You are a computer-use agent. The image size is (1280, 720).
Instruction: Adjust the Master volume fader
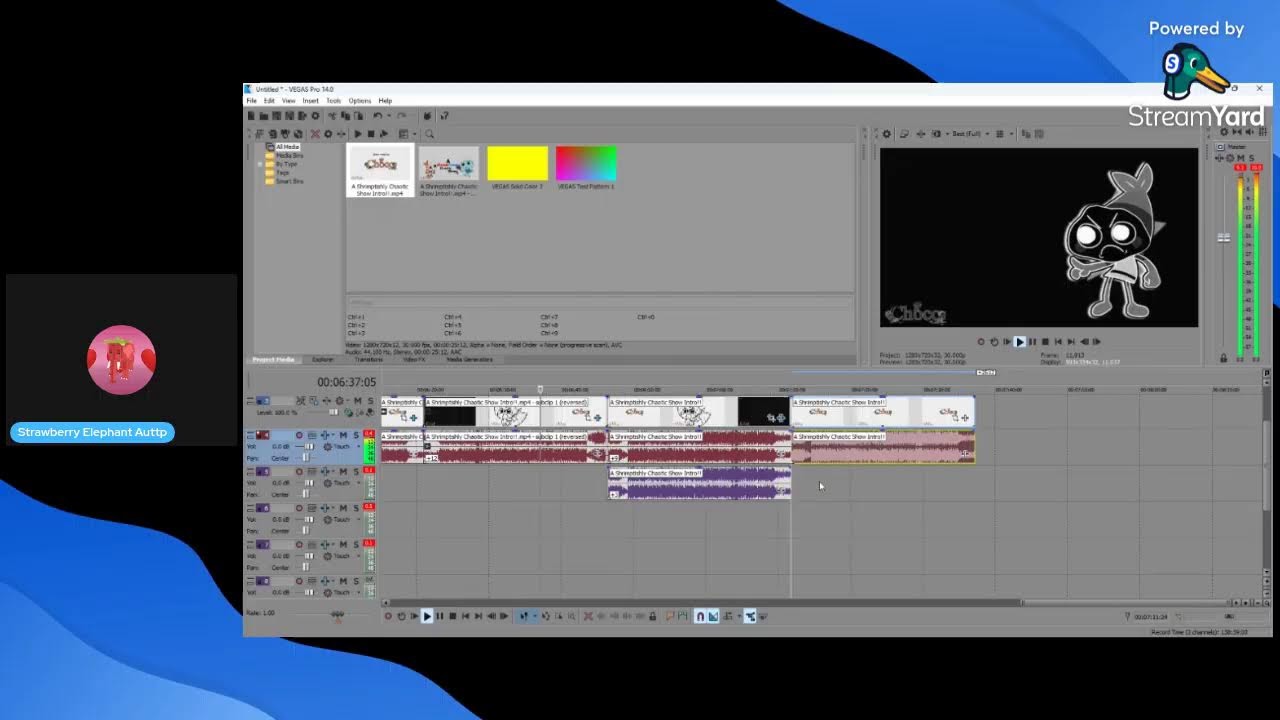point(1223,238)
